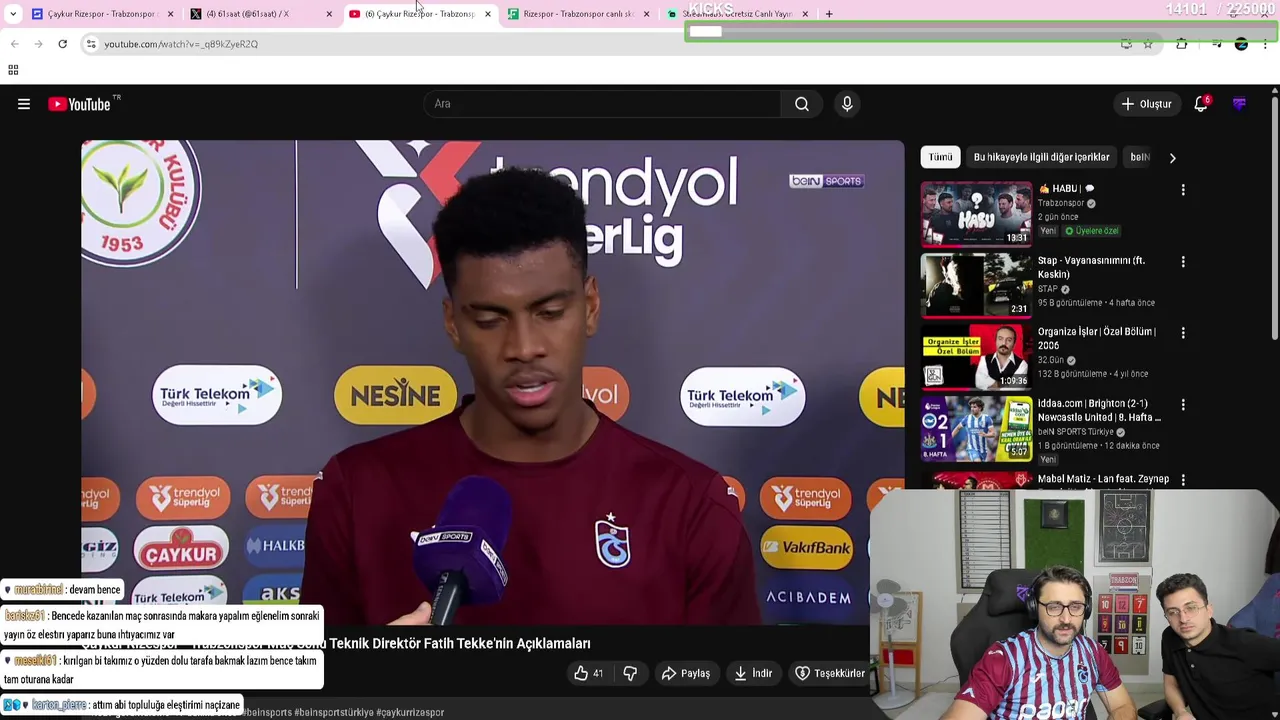1280x720 pixels.
Task: View site information icon in address bar
Action: [91, 44]
